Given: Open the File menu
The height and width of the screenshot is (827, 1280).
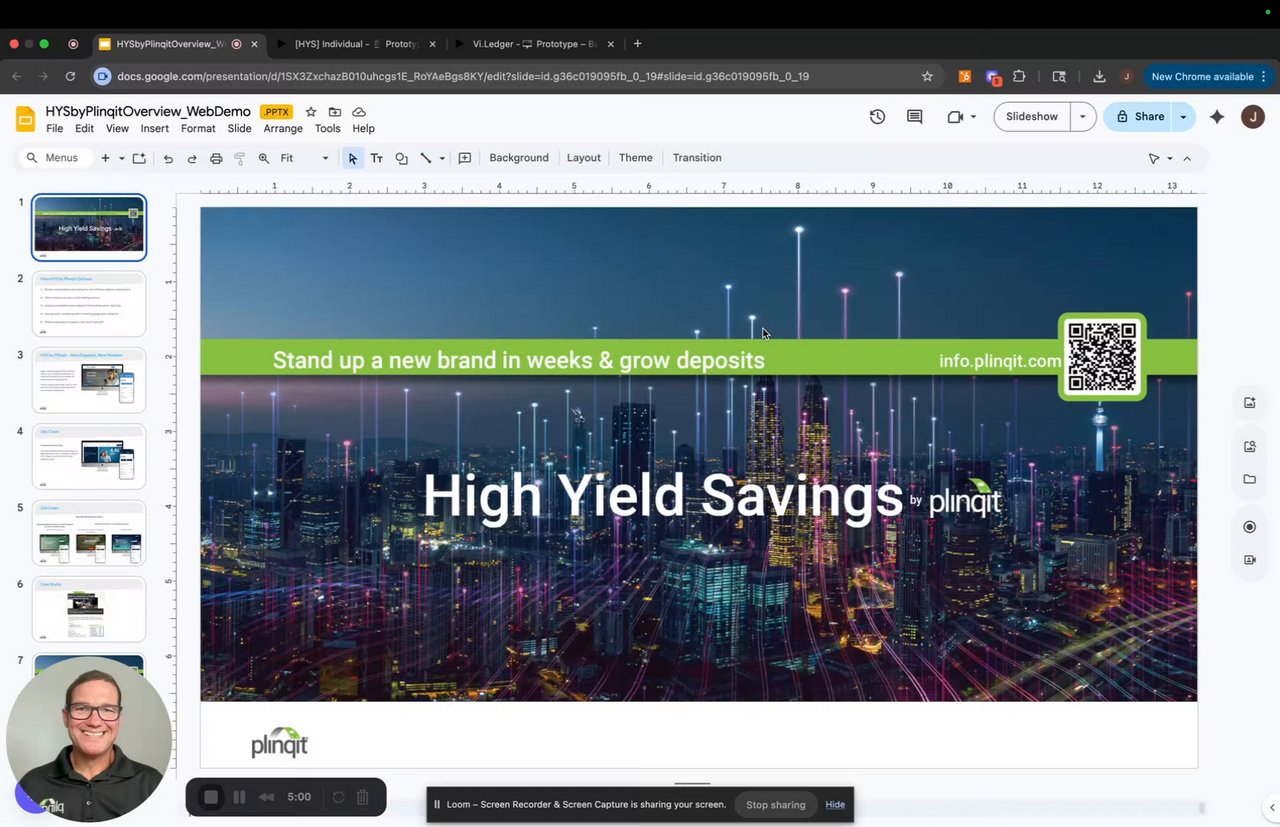Looking at the screenshot, I should (55, 129).
